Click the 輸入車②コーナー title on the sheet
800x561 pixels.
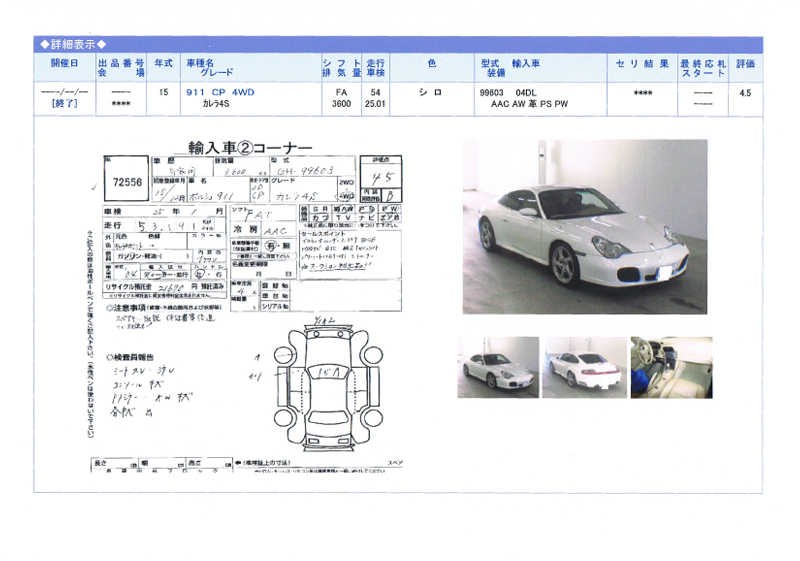pyautogui.click(x=250, y=147)
